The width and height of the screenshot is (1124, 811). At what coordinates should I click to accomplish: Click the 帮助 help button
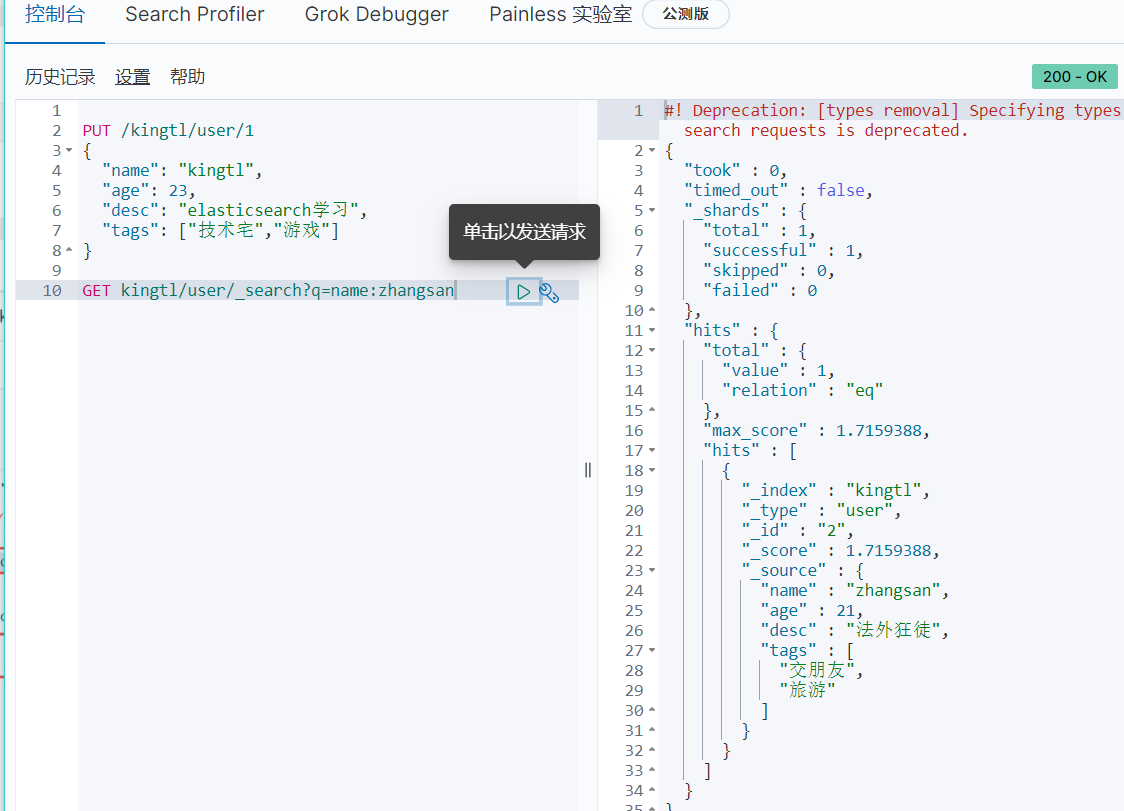(187, 77)
